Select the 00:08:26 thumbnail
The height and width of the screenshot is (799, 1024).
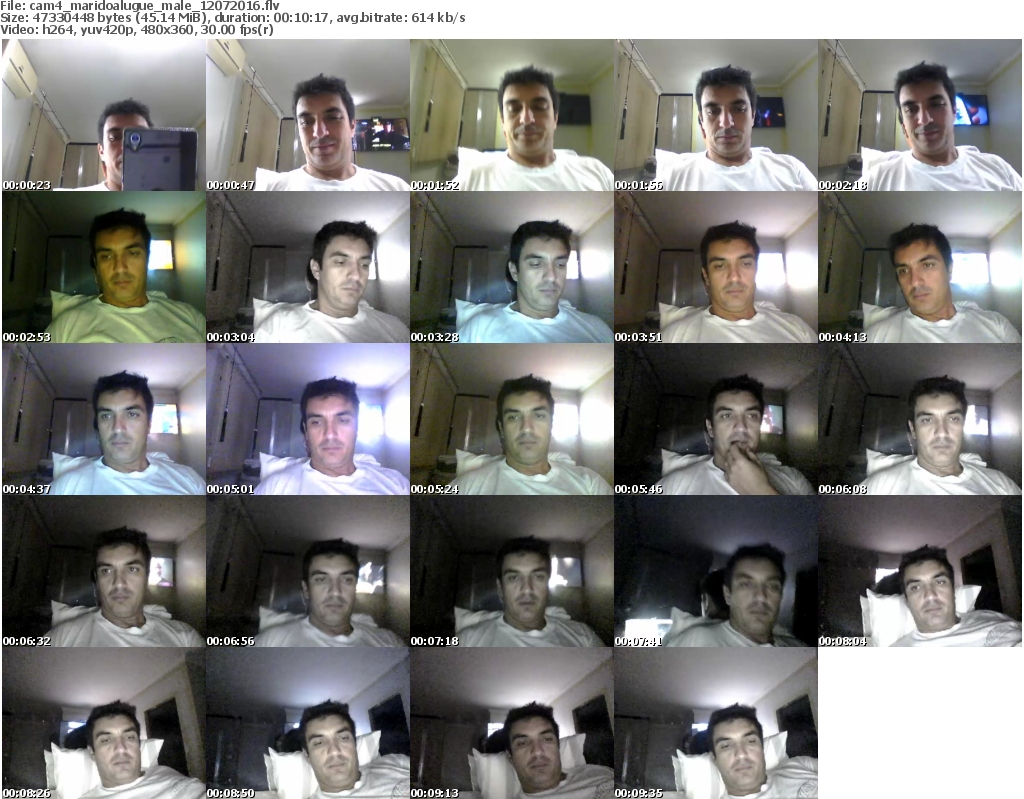coord(104,723)
